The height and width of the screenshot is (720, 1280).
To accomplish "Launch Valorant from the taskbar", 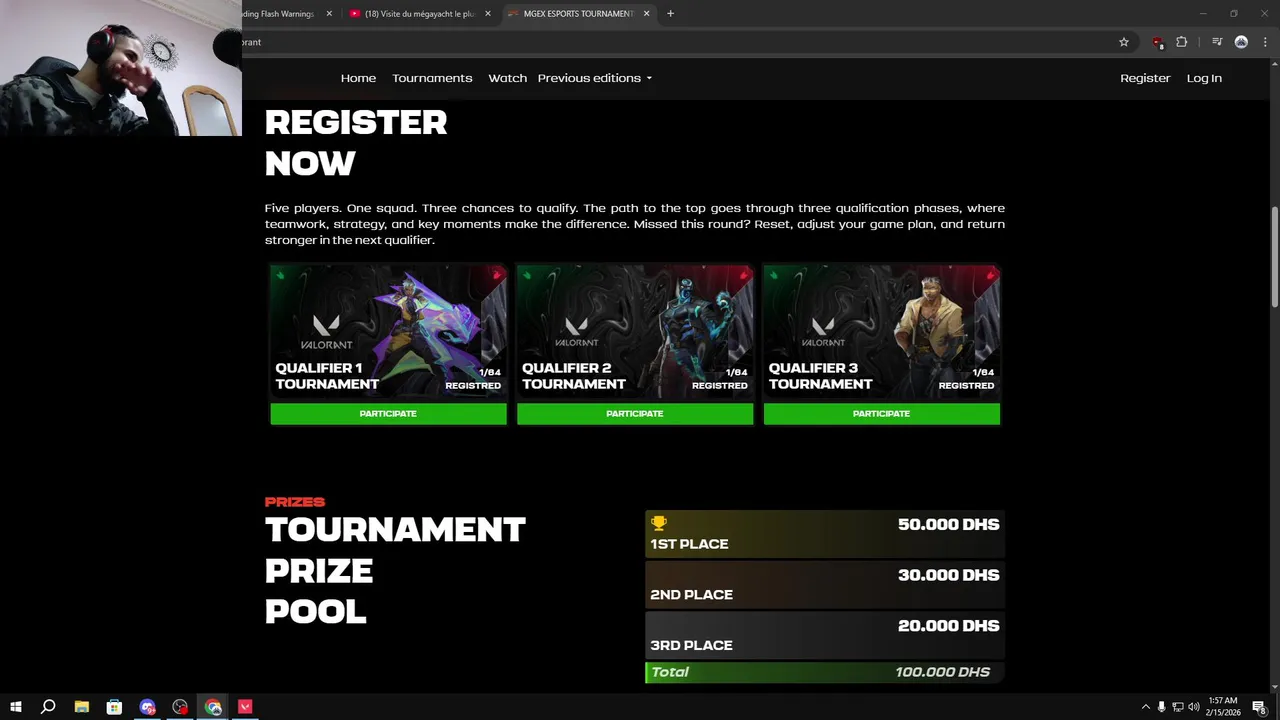I will pyautogui.click(x=245, y=707).
